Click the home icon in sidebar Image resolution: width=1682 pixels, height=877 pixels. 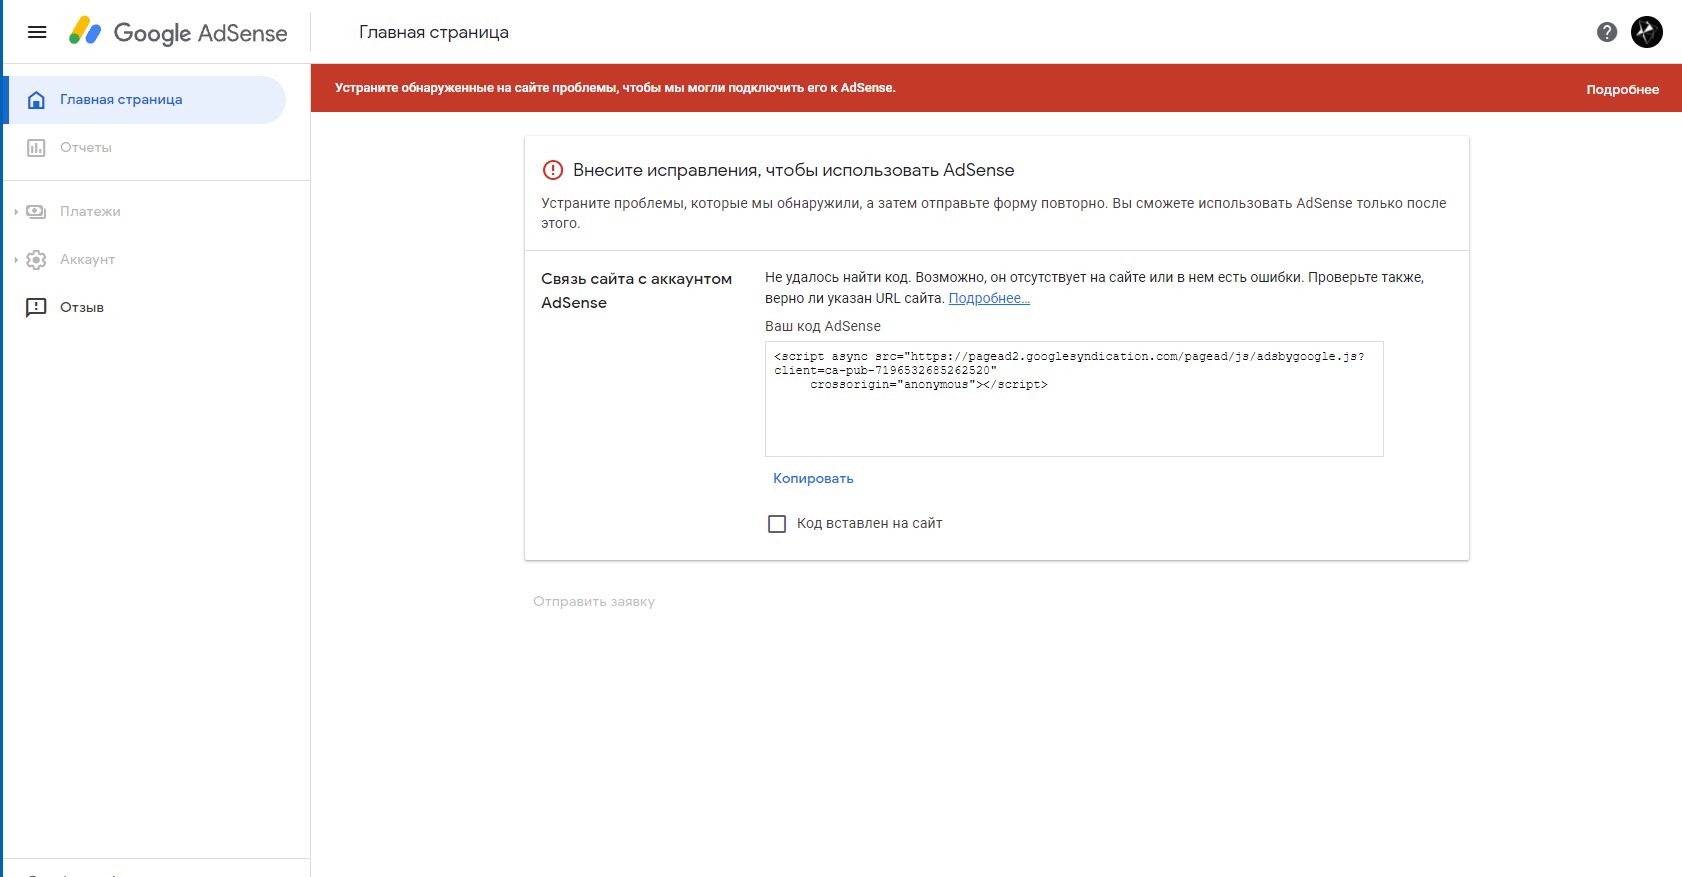pos(36,100)
